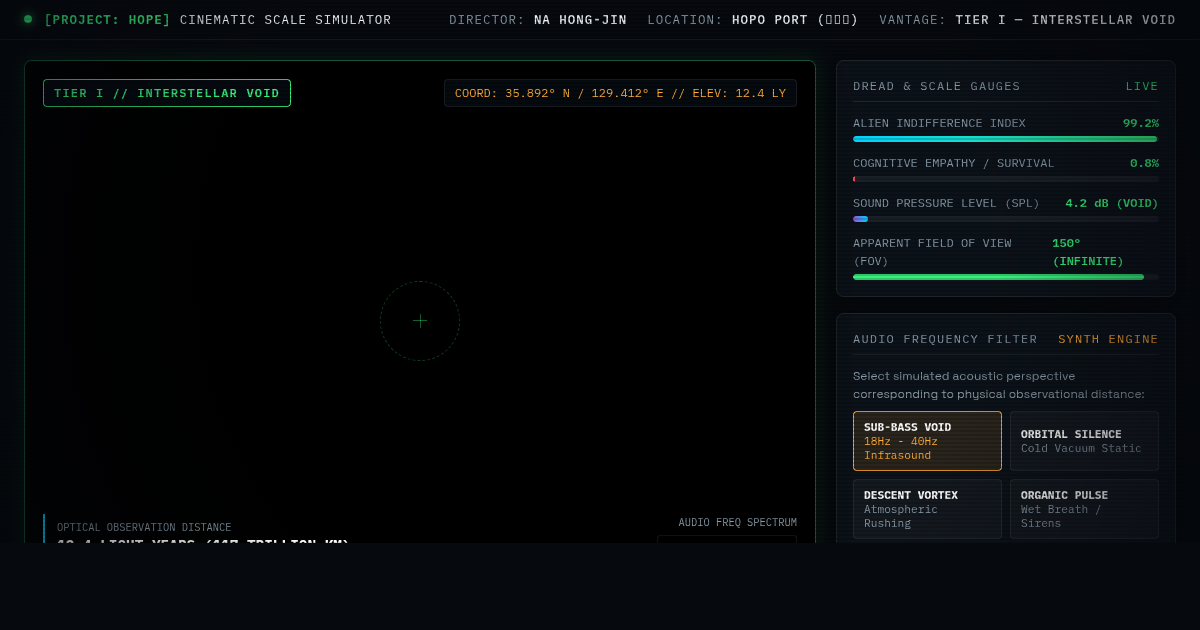Screen dimensions: 1200x630
Task: Click the Dread & Scale Gauges heading
Action: pyautogui.click(x=937, y=86)
